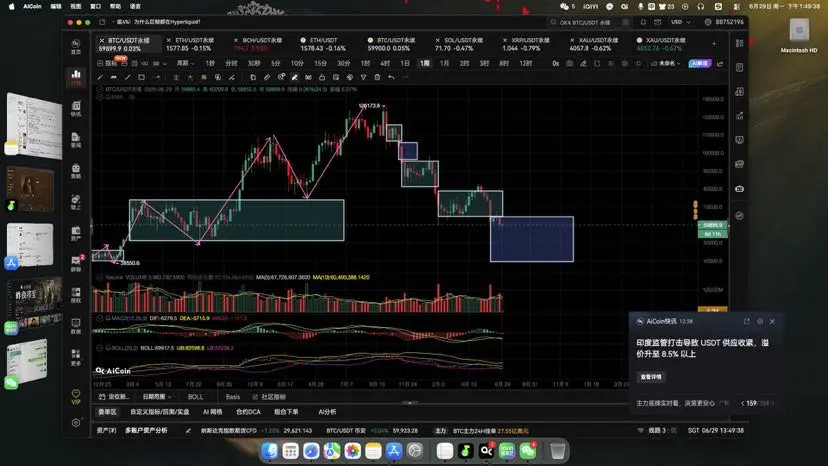Image resolution: width=828 pixels, height=466 pixels.
Task: Click the pencil edit icon in chart toolbar
Action: click(x=583, y=63)
